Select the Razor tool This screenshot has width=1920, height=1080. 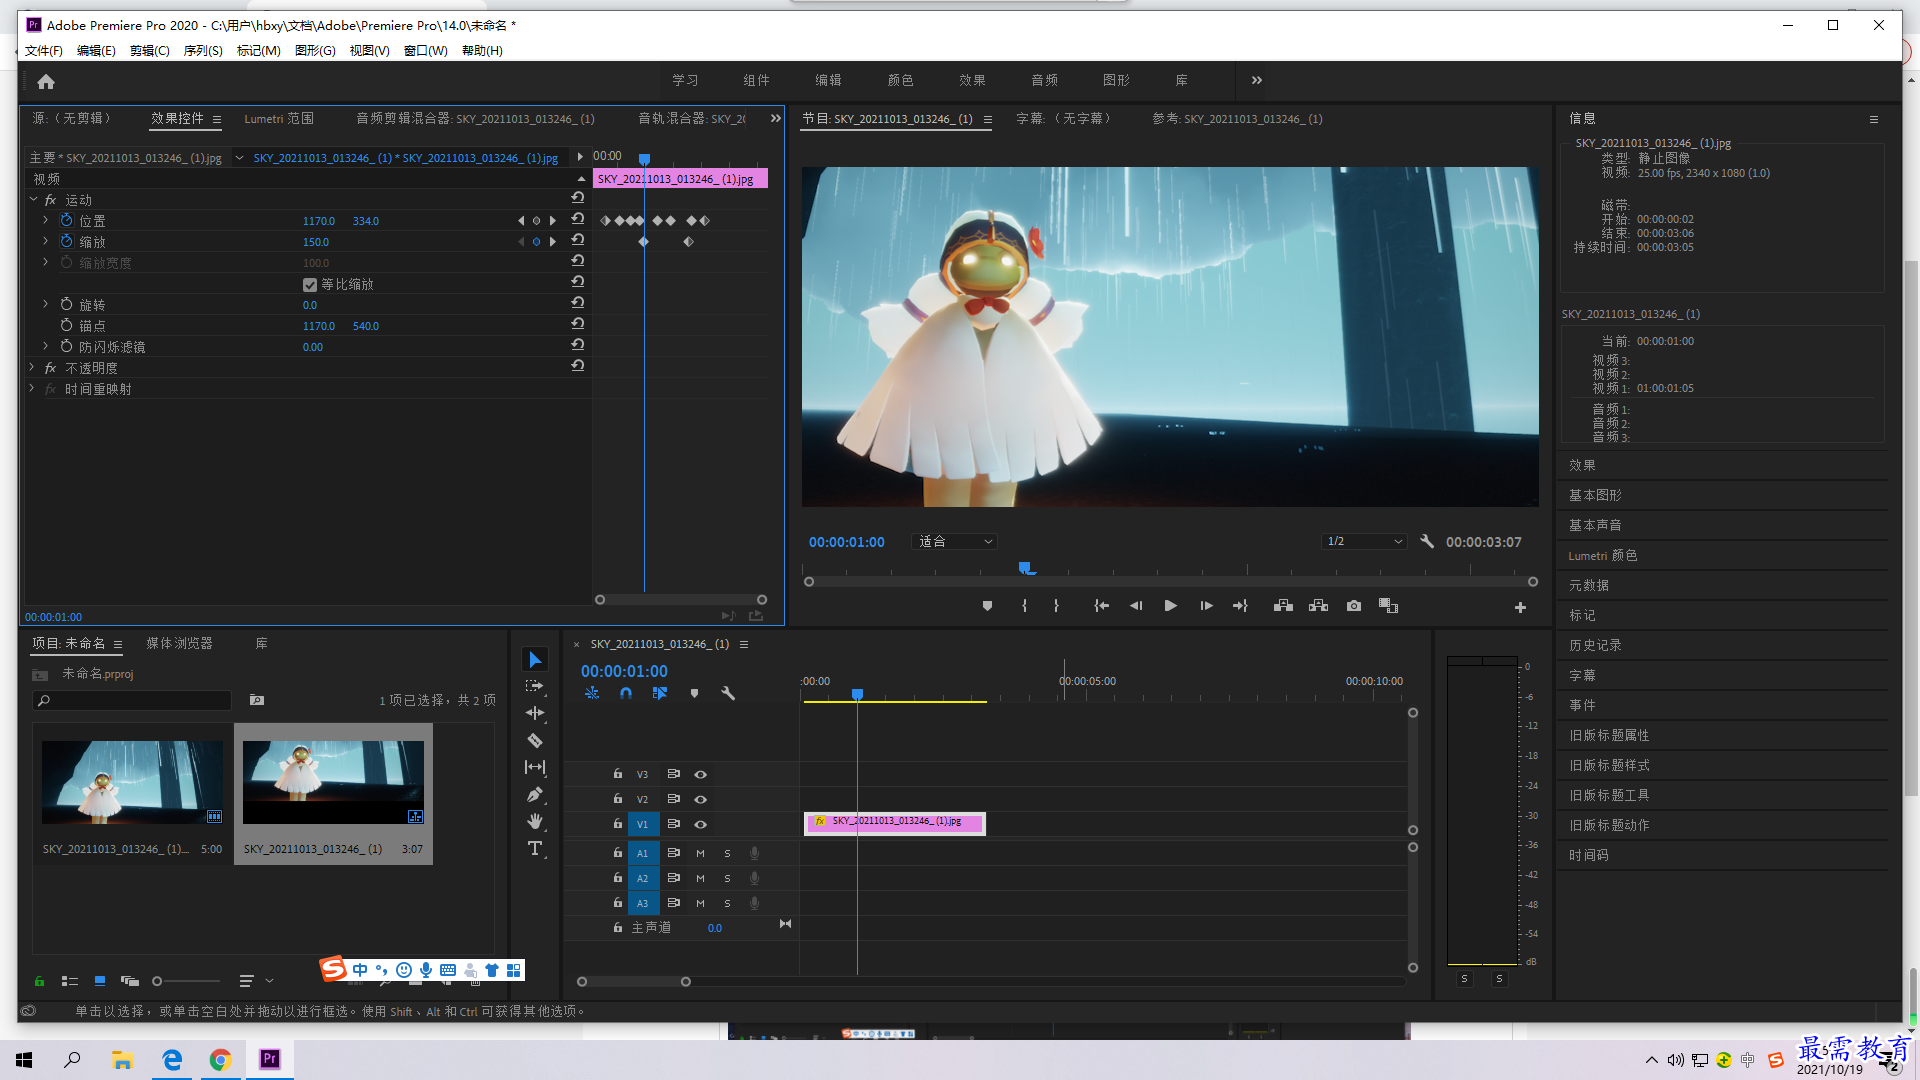535,741
